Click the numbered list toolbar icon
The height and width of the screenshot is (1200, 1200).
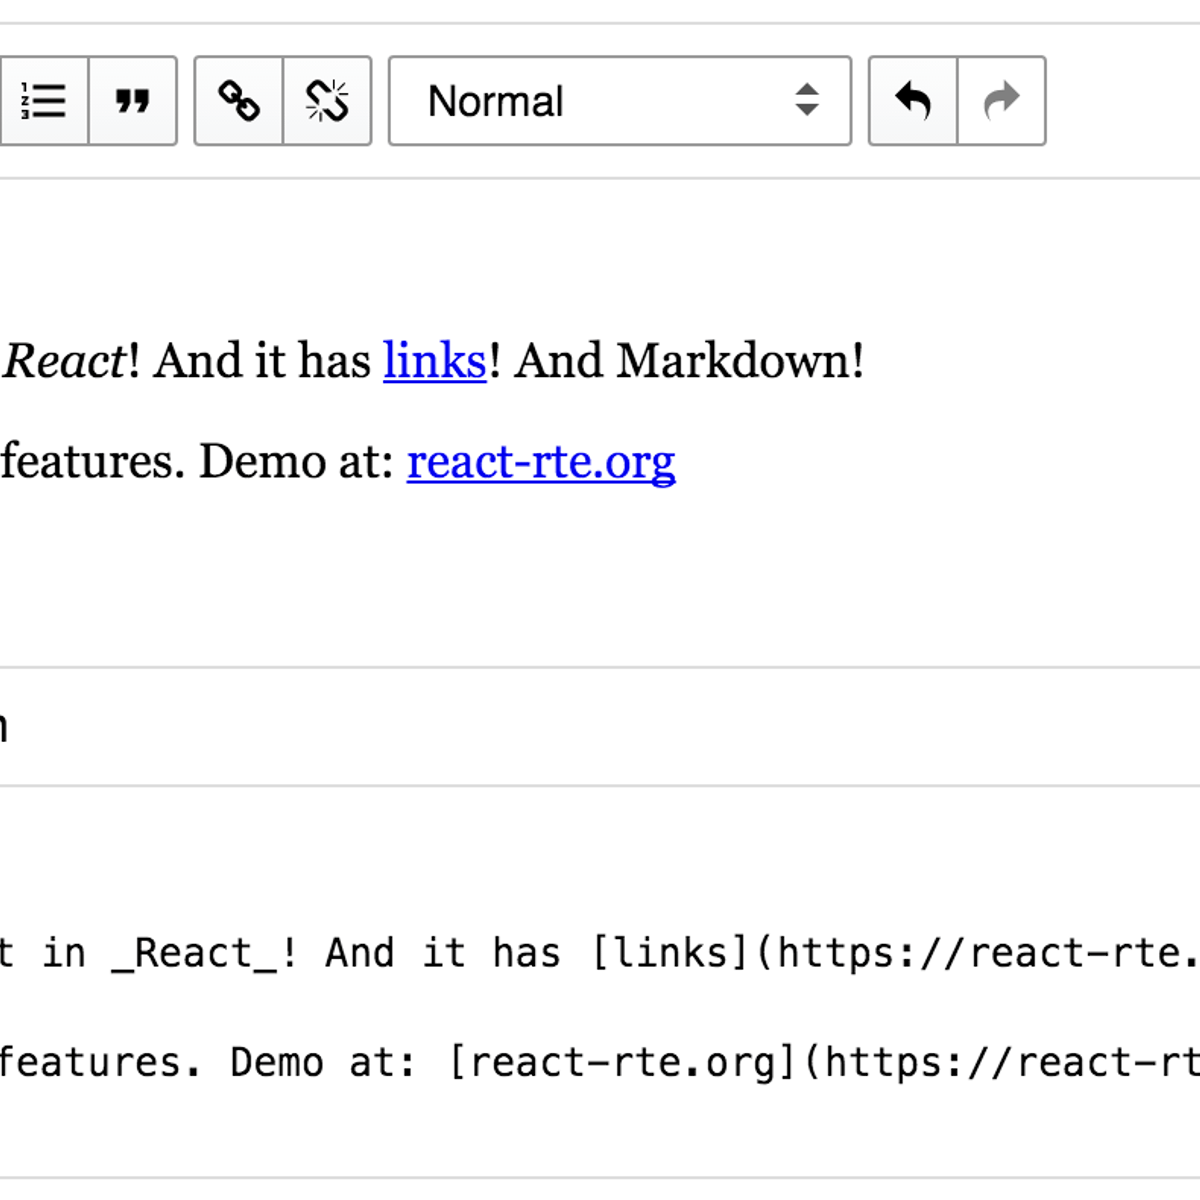tap(44, 100)
